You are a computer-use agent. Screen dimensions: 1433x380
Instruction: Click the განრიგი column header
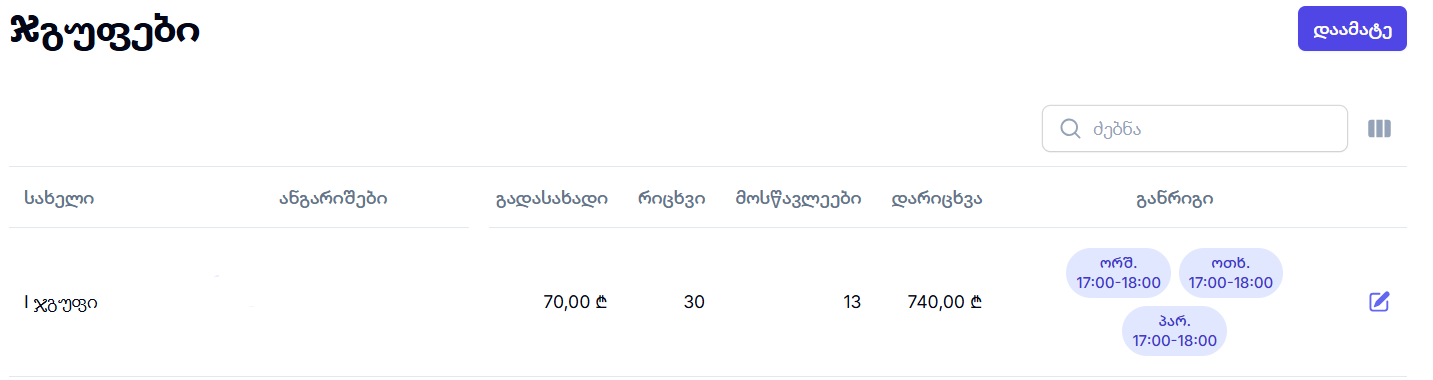(1175, 198)
